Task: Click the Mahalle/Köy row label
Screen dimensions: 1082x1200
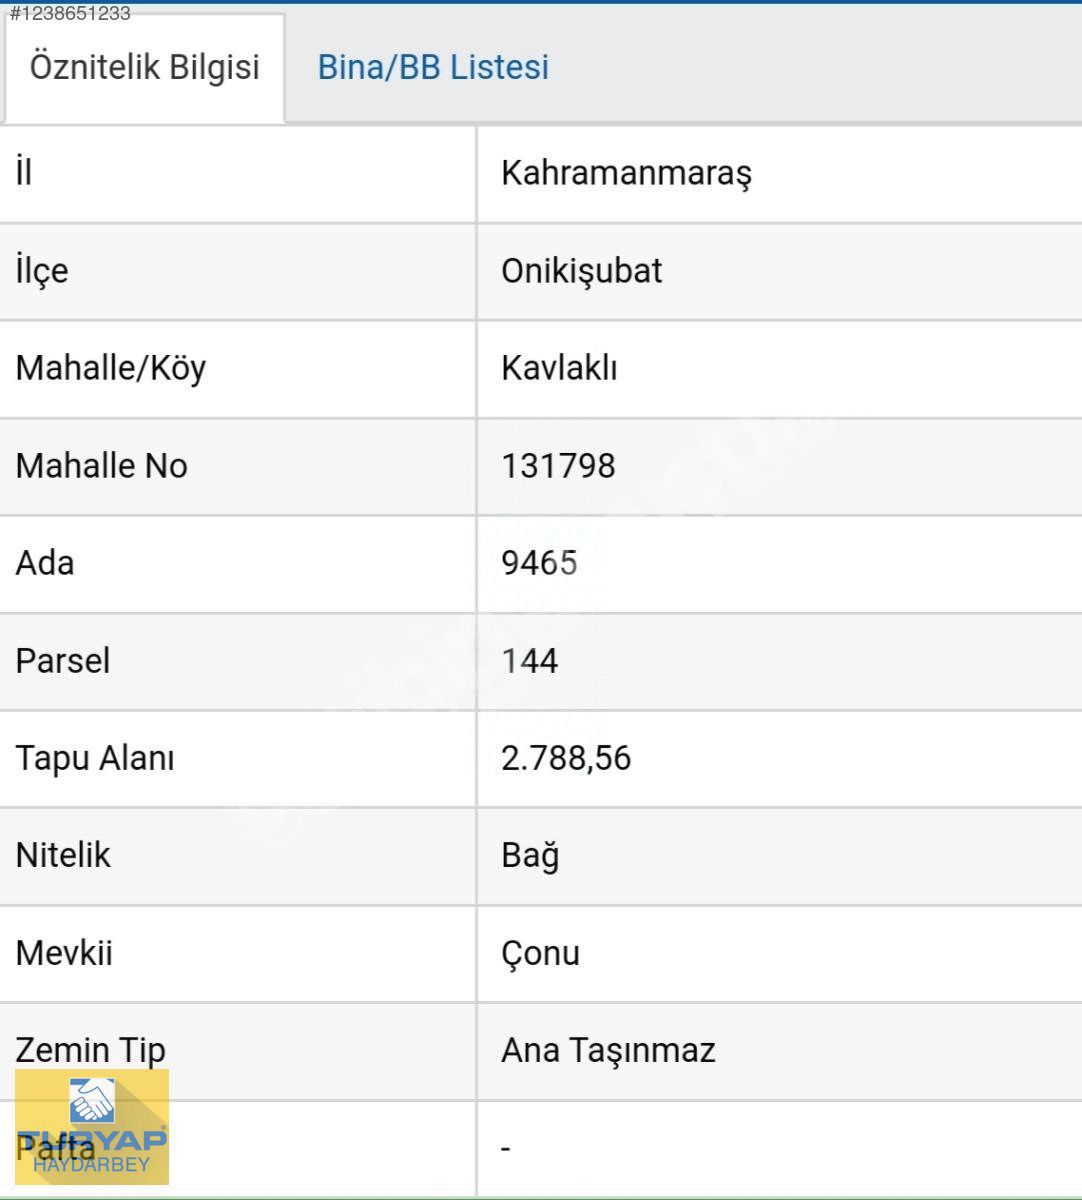Action: click(x=110, y=368)
